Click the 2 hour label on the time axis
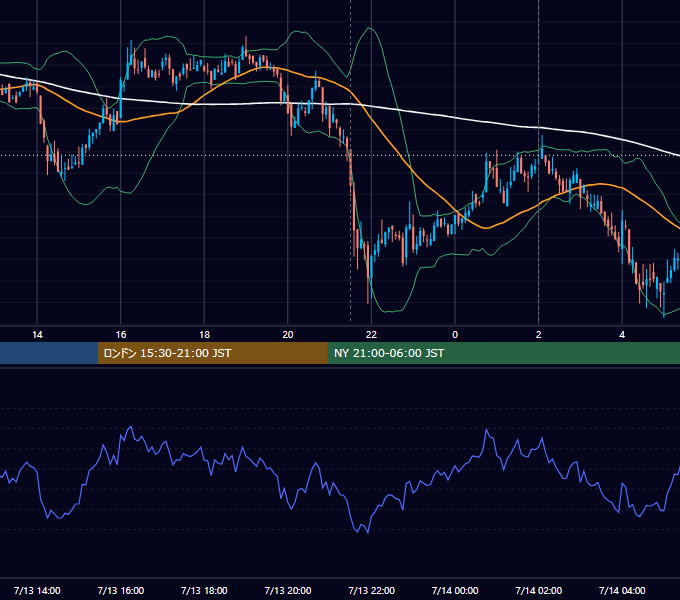 point(539,335)
